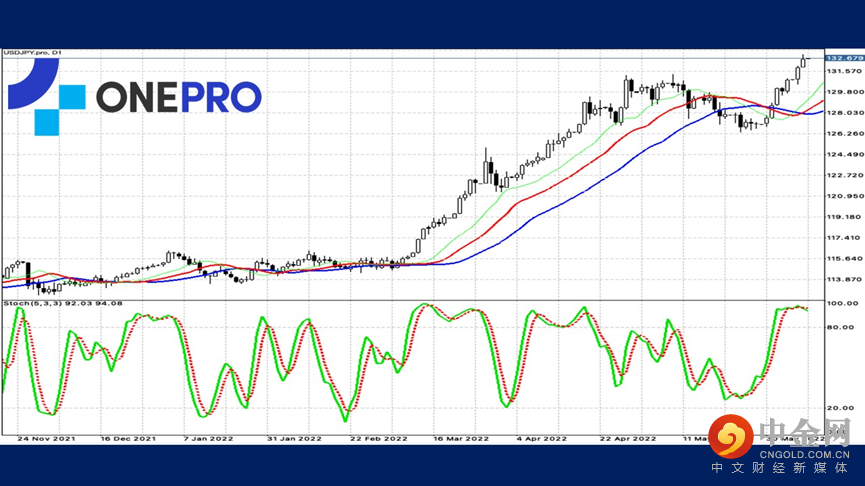
Task: Click the 31 Jan 2022 date label
Action: (x=294, y=439)
